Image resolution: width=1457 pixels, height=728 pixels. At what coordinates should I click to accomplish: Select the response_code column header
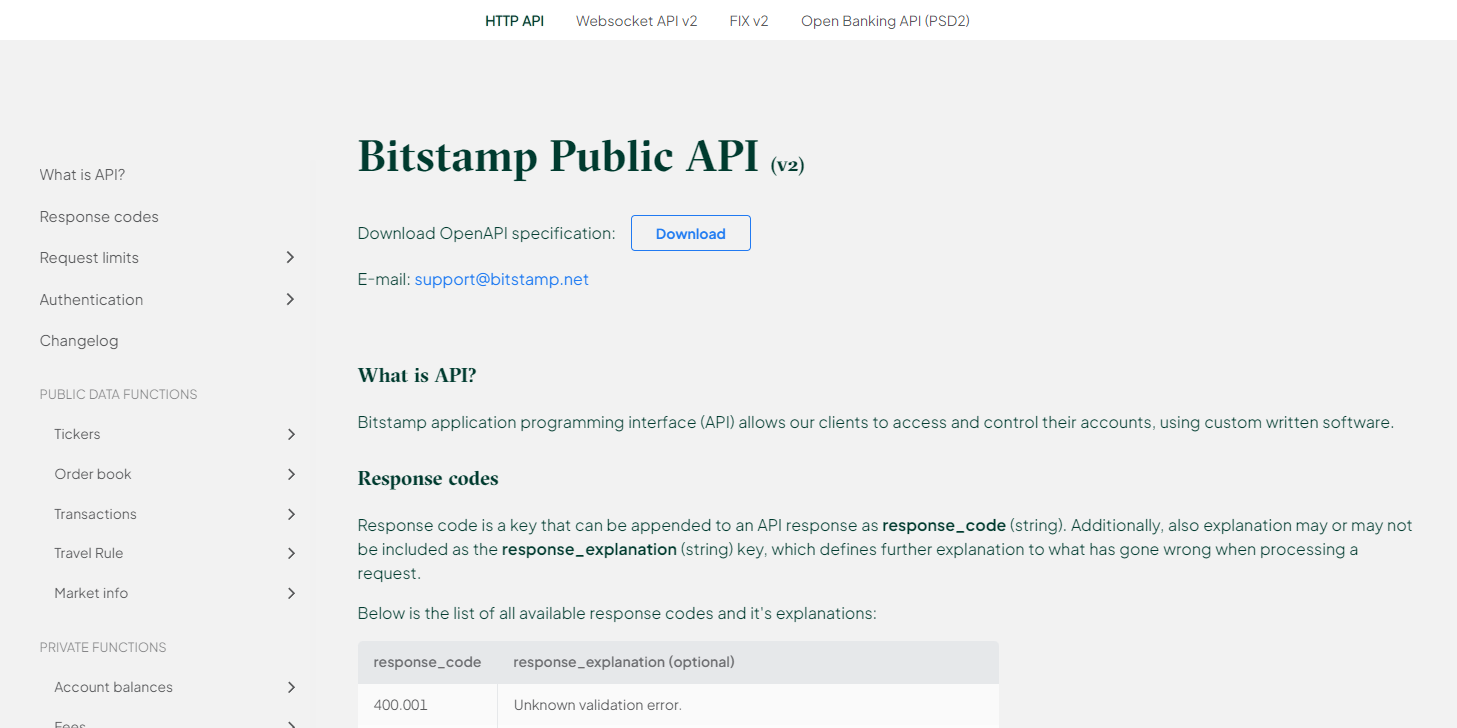pyautogui.click(x=427, y=662)
